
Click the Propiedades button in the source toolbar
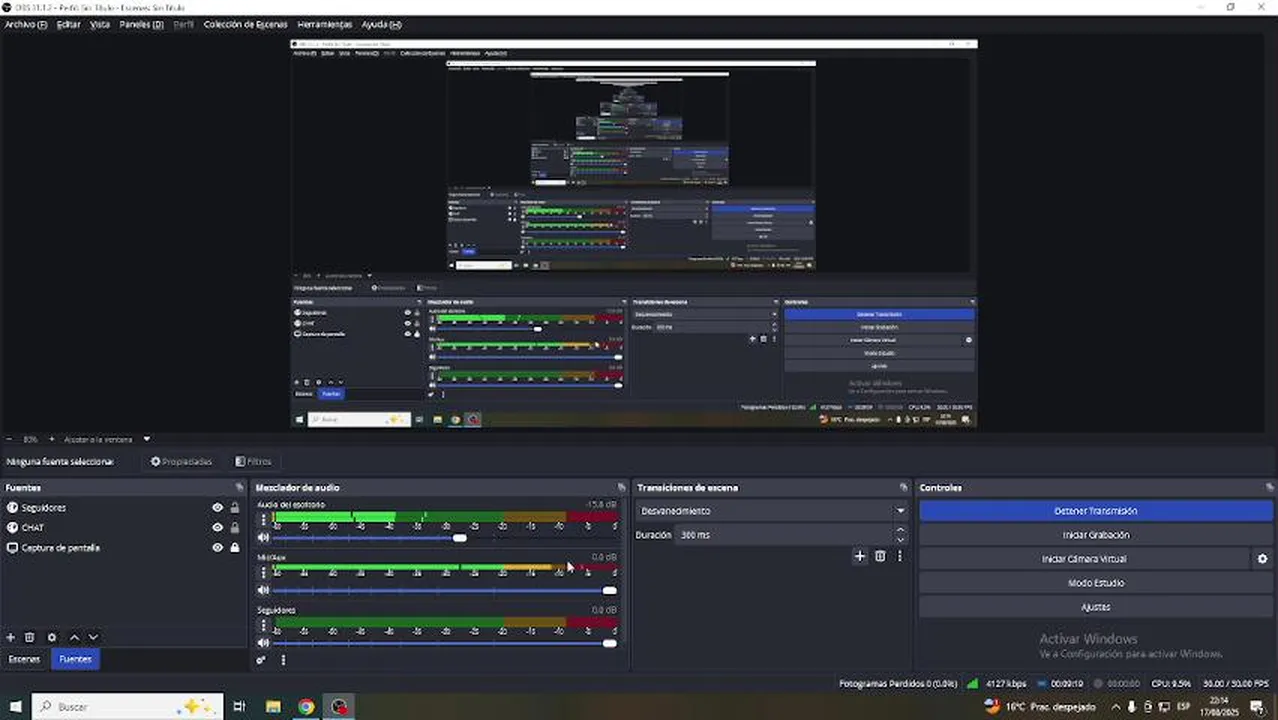182,462
